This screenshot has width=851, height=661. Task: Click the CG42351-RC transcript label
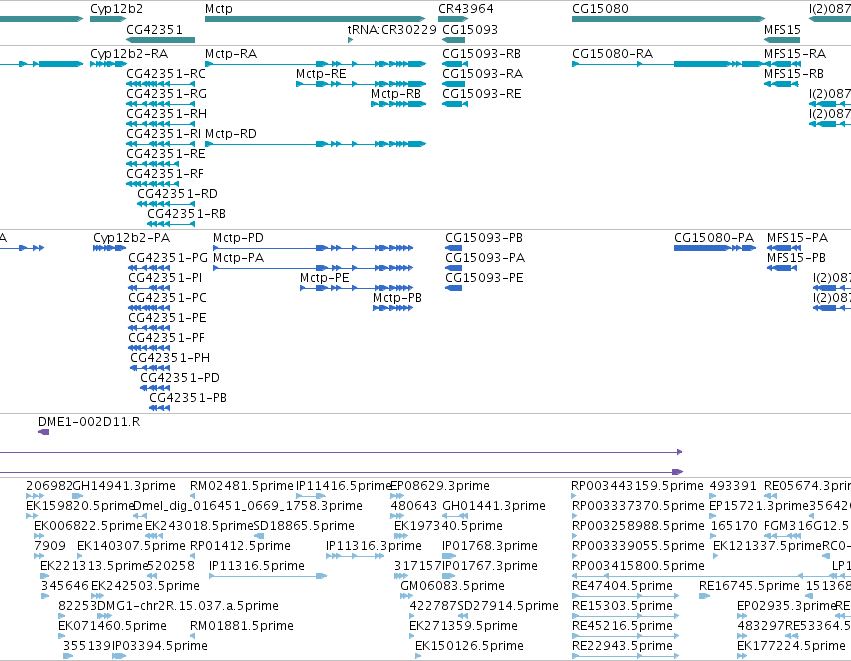[x=166, y=74]
